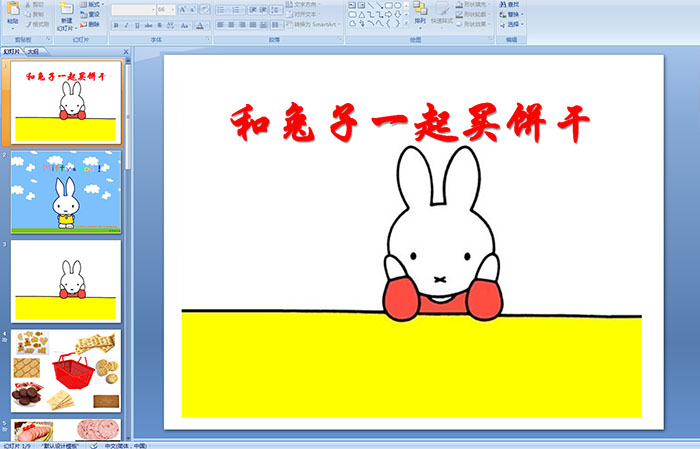The height and width of the screenshot is (449, 700).
Task: Click the Increase Indent icon
Action: (264, 10)
